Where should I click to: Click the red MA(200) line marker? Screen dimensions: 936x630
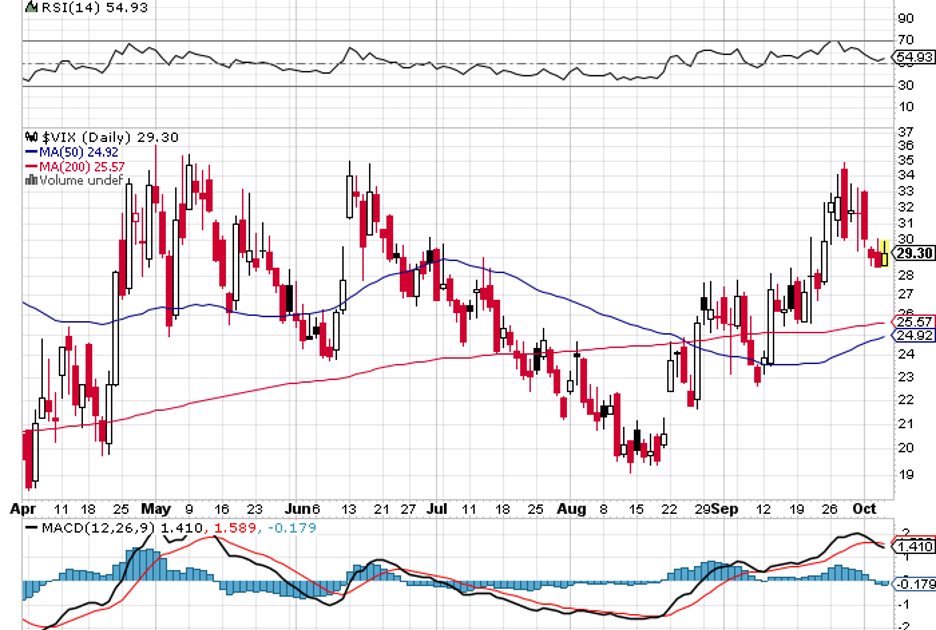point(30,167)
